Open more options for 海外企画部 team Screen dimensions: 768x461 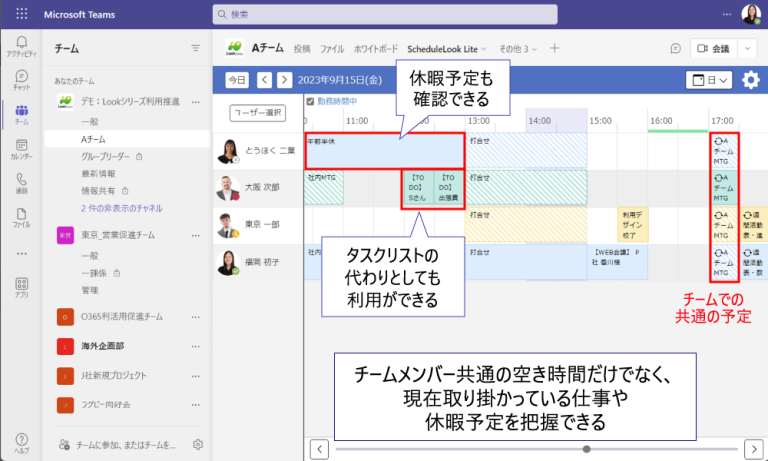point(195,346)
